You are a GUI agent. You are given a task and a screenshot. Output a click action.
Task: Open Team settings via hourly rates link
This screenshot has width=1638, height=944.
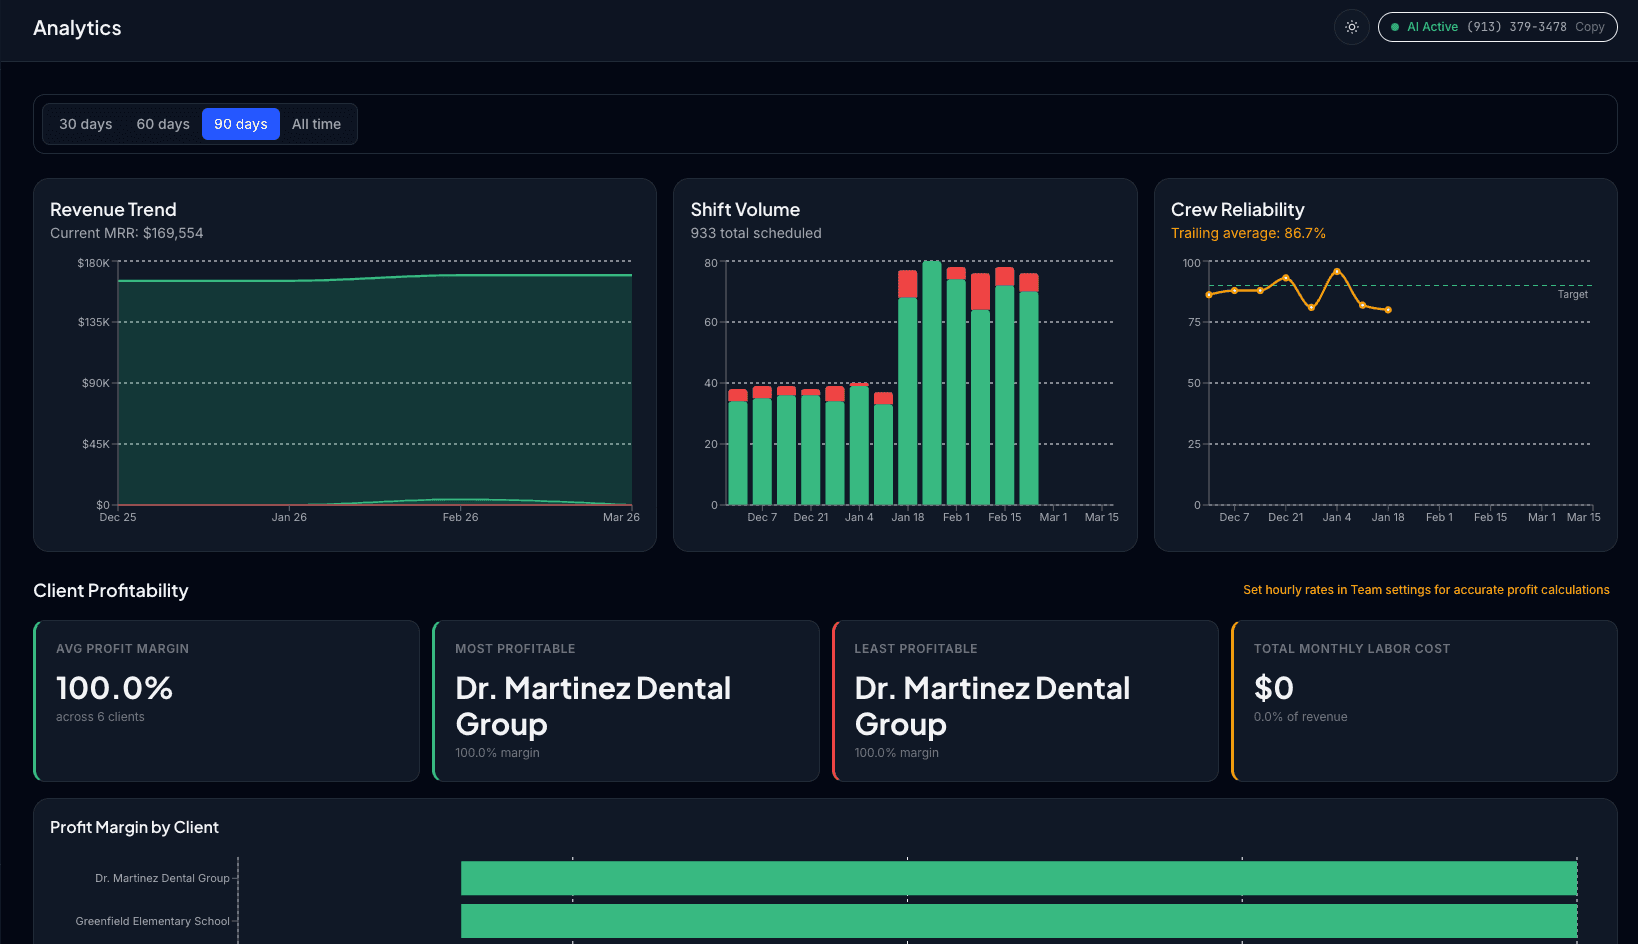click(1426, 590)
